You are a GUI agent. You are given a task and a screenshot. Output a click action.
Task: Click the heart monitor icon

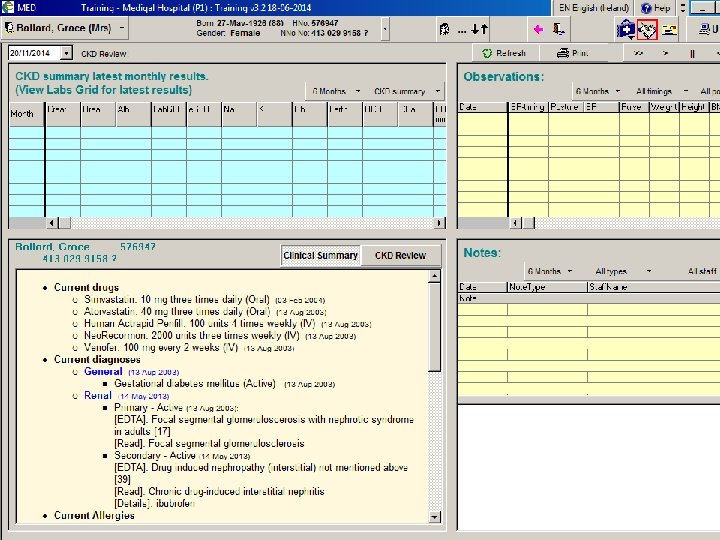pyautogui.click(x=647, y=30)
